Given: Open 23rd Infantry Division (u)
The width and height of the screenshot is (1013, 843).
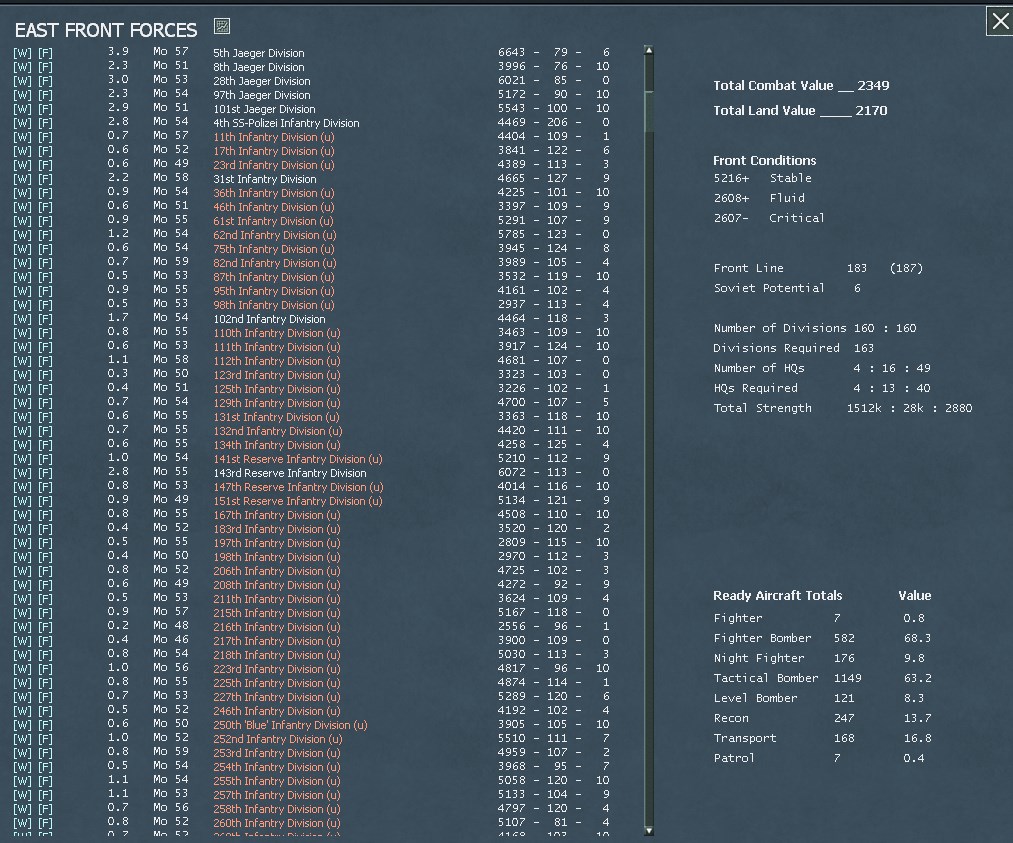Looking at the screenshot, I should click(274, 165).
